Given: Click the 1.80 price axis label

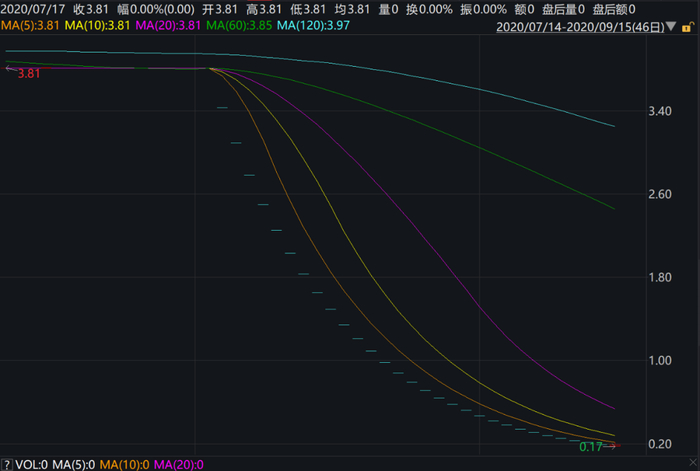Looking at the screenshot, I should (660, 278).
